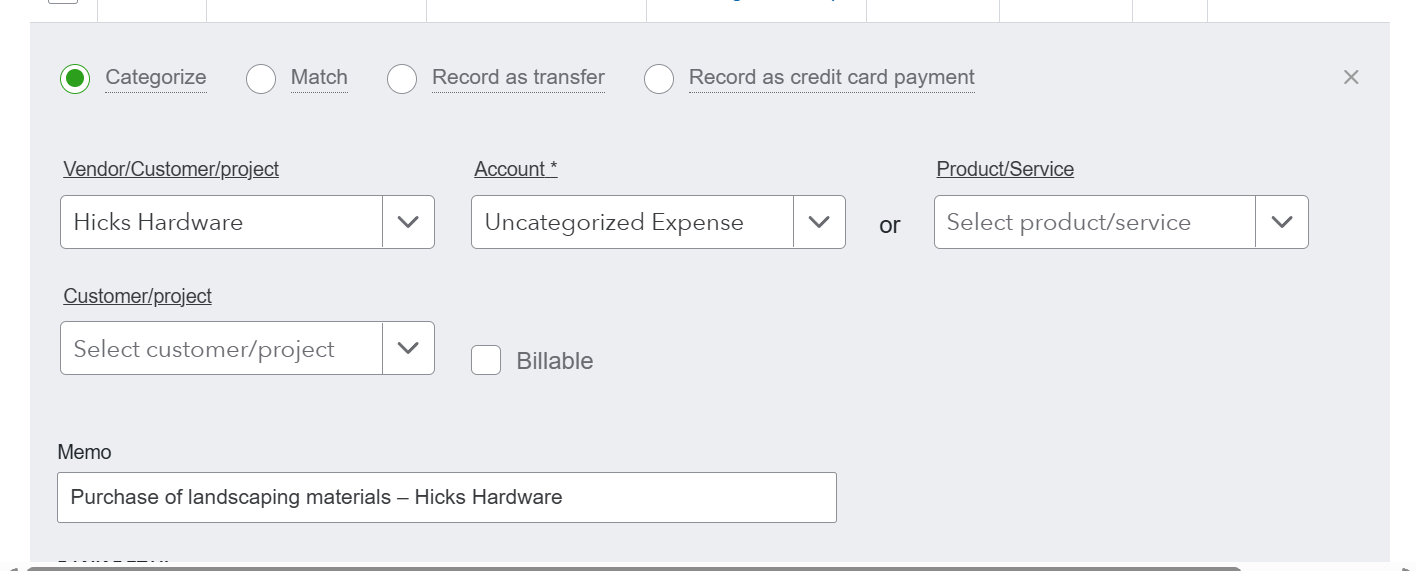Tick the Billable checkbox
This screenshot has width=1416, height=571.
pos(486,360)
